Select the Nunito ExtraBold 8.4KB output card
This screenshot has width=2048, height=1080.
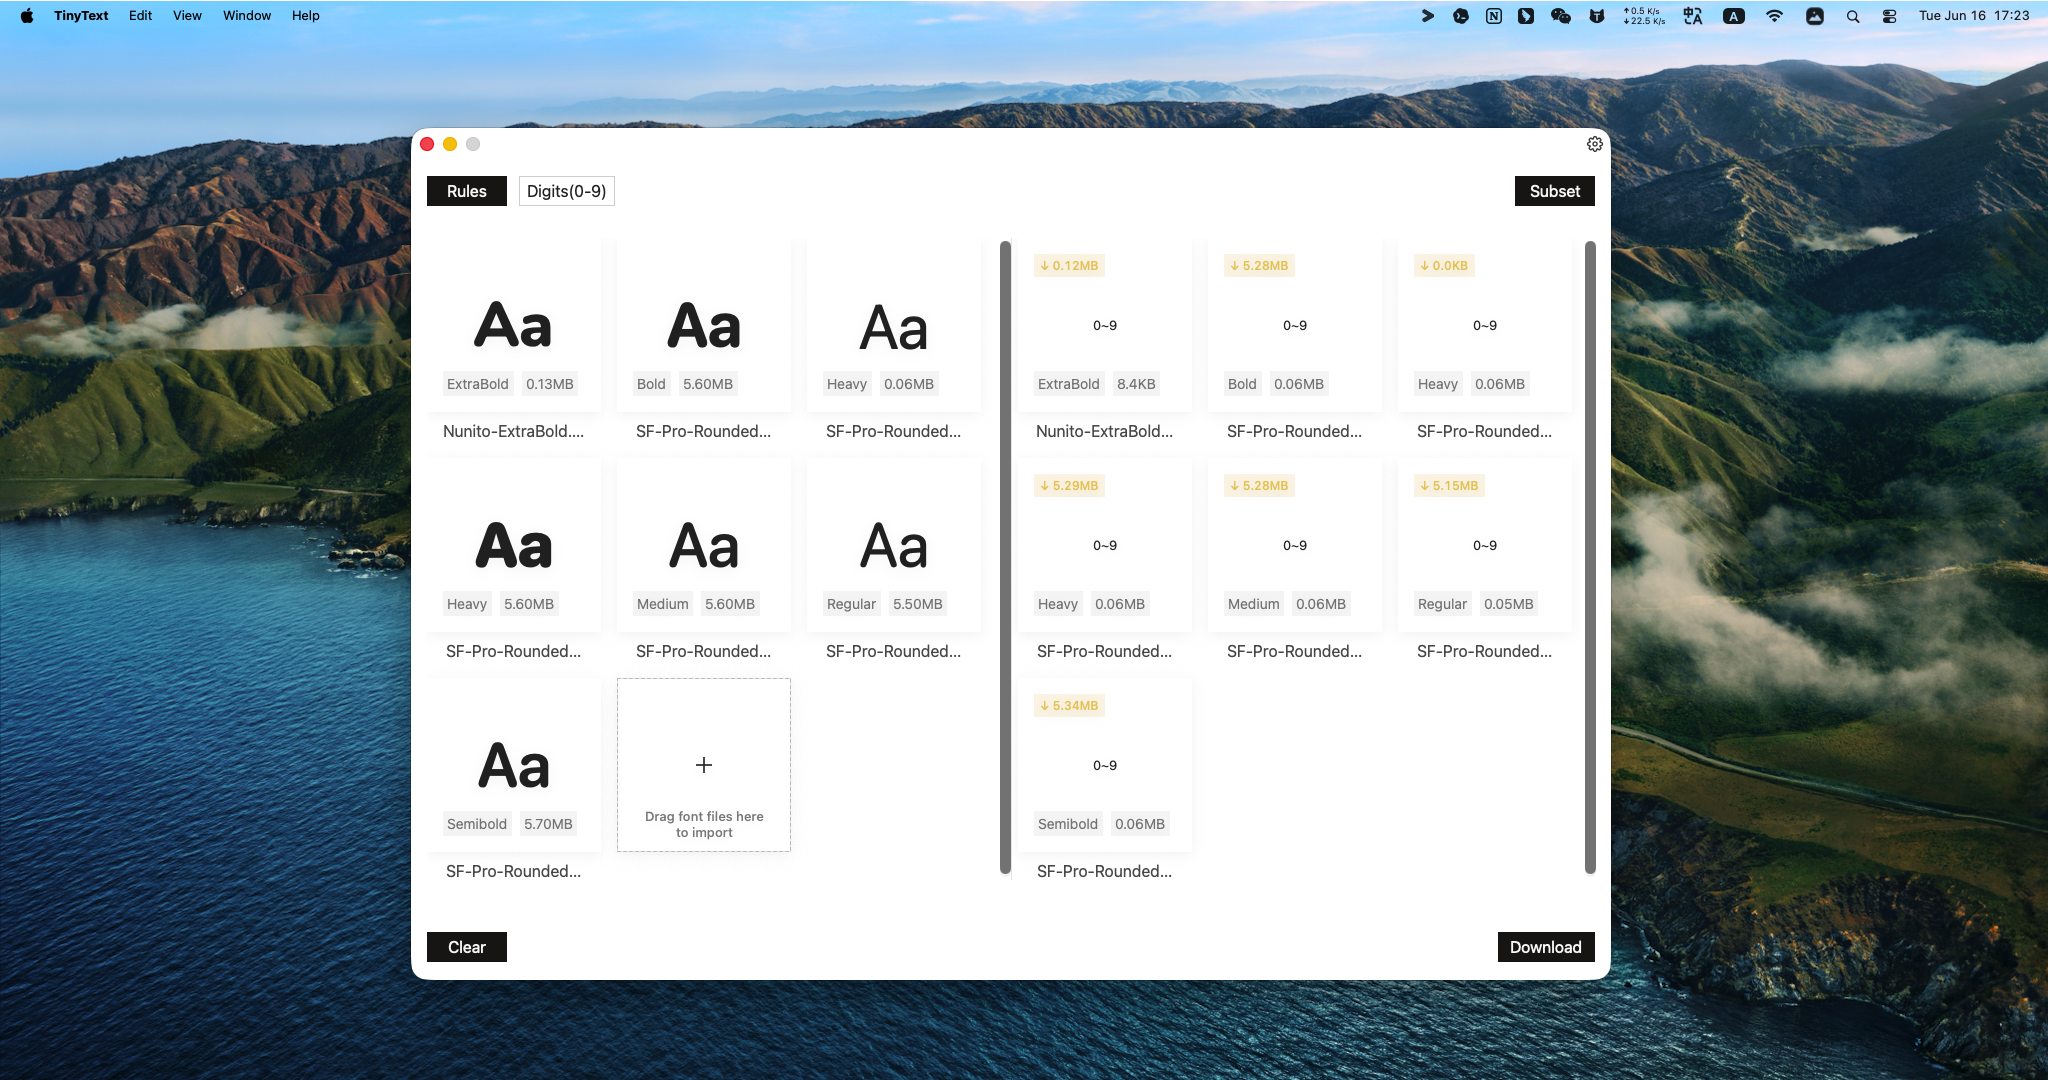pos(1105,325)
